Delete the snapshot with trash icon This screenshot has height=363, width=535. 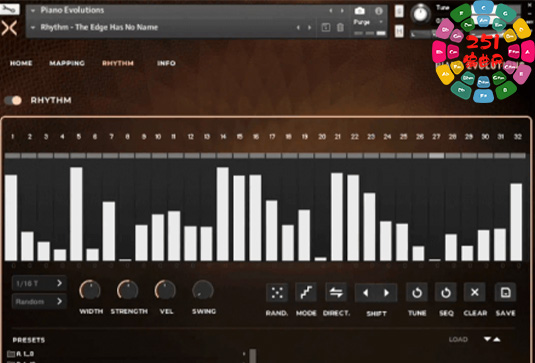(341, 28)
